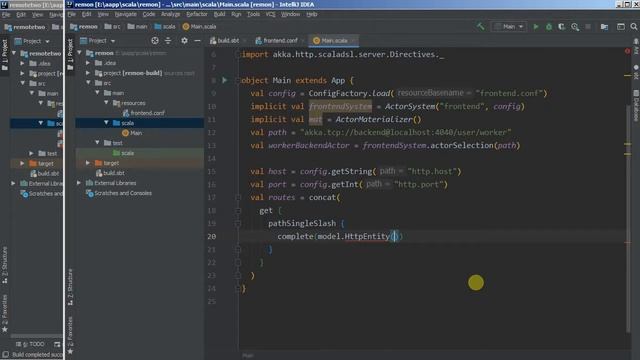Collapse the resources folder
This screenshot has width=640, height=360.
pyautogui.click(x=106, y=103)
